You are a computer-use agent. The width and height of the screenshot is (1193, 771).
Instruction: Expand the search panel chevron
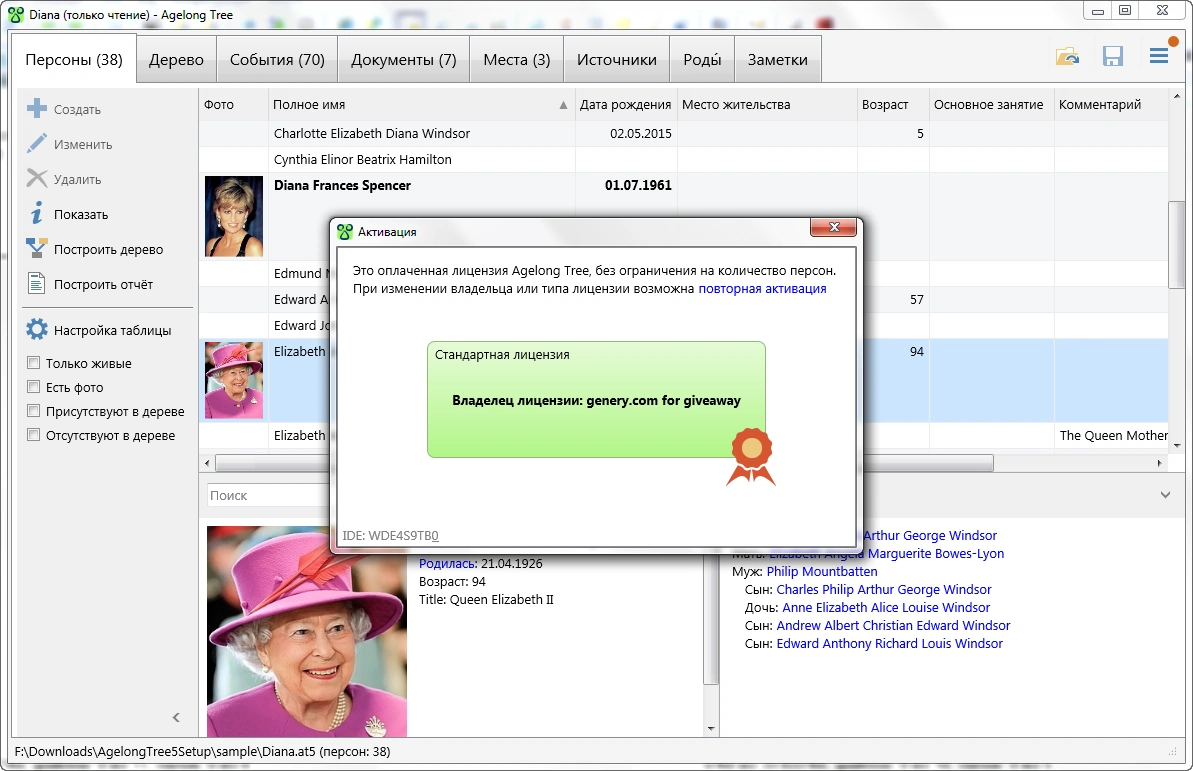1166,495
